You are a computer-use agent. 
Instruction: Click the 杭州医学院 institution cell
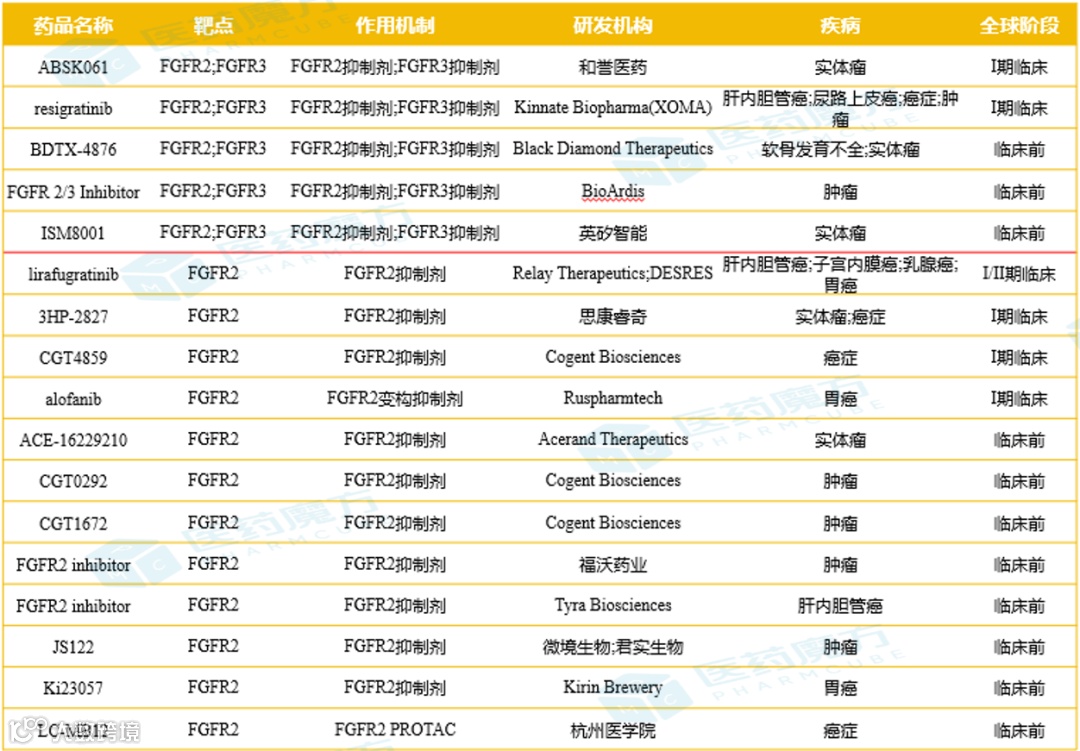click(x=612, y=730)
